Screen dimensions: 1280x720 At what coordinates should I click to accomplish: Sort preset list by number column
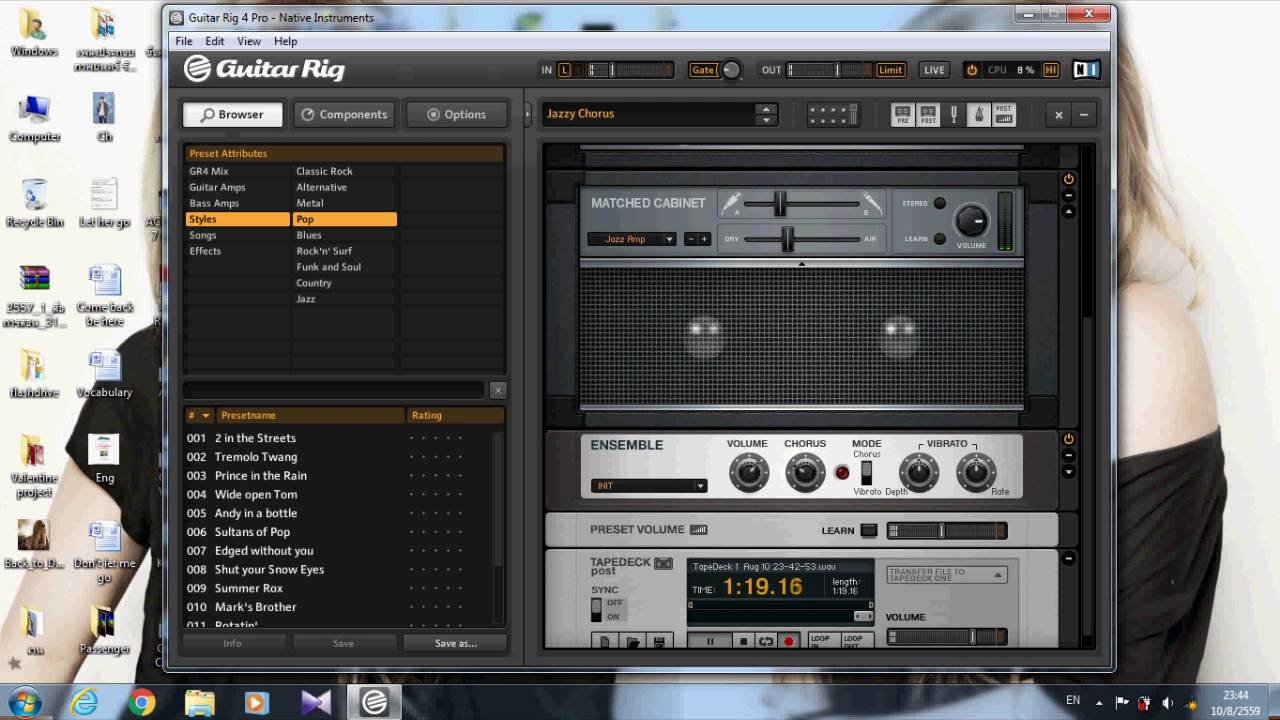199,415
